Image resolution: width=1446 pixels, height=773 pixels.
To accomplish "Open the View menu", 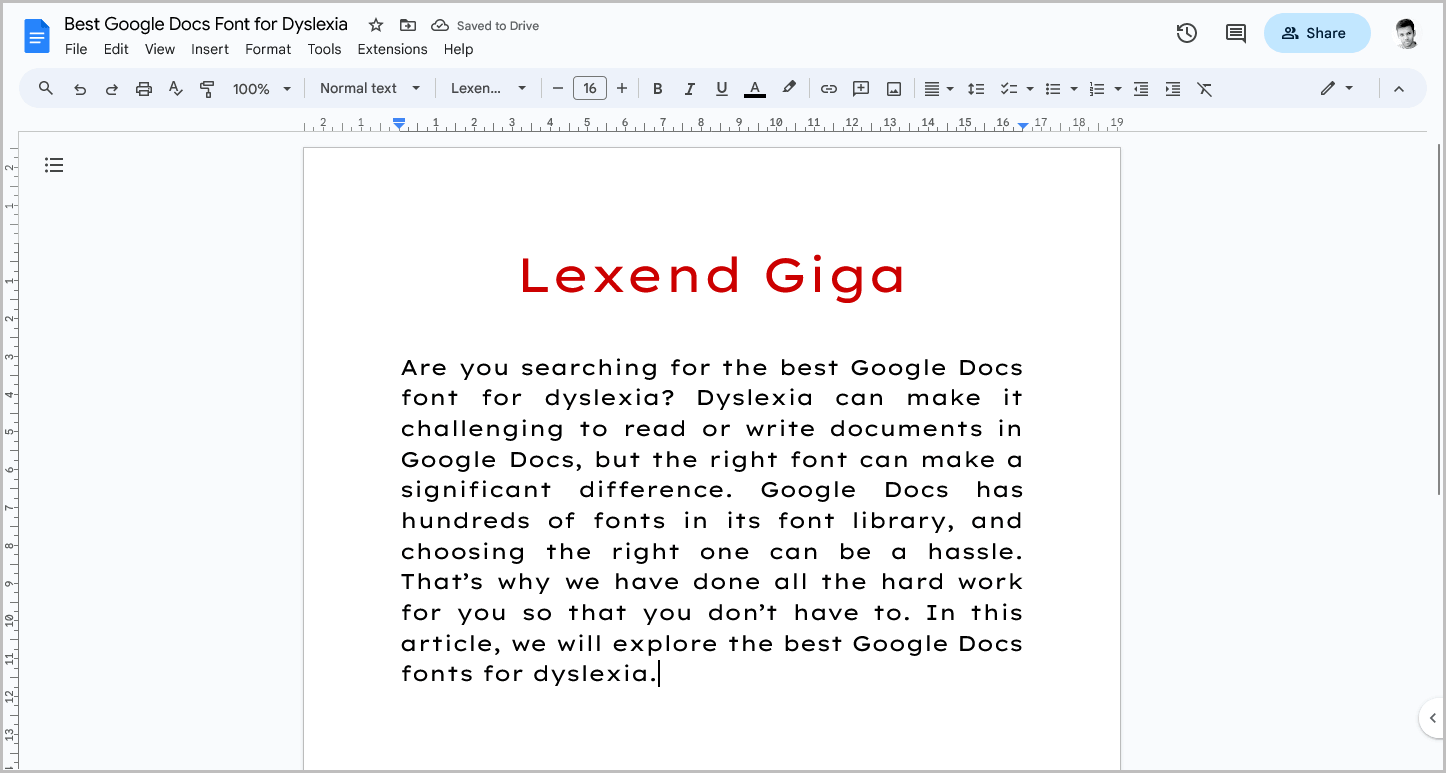I will (x=160, y=49).
